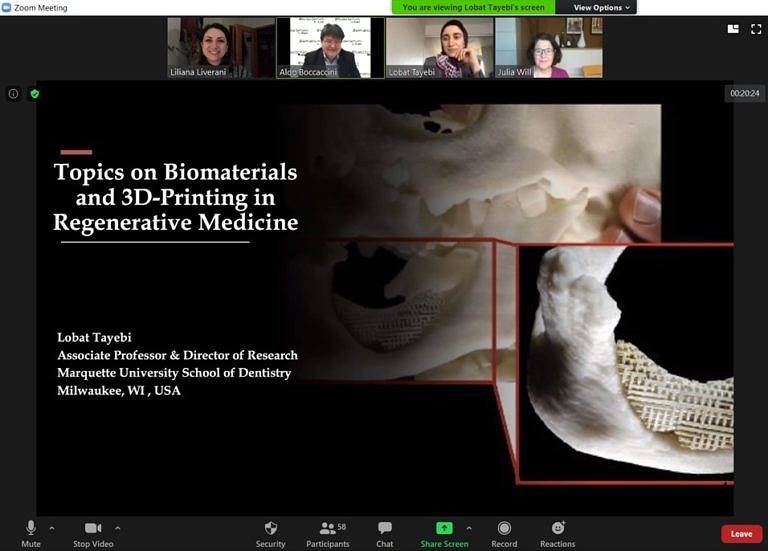Switch the video layout view icon
The image size is (768, 551).
click(733, 29)
